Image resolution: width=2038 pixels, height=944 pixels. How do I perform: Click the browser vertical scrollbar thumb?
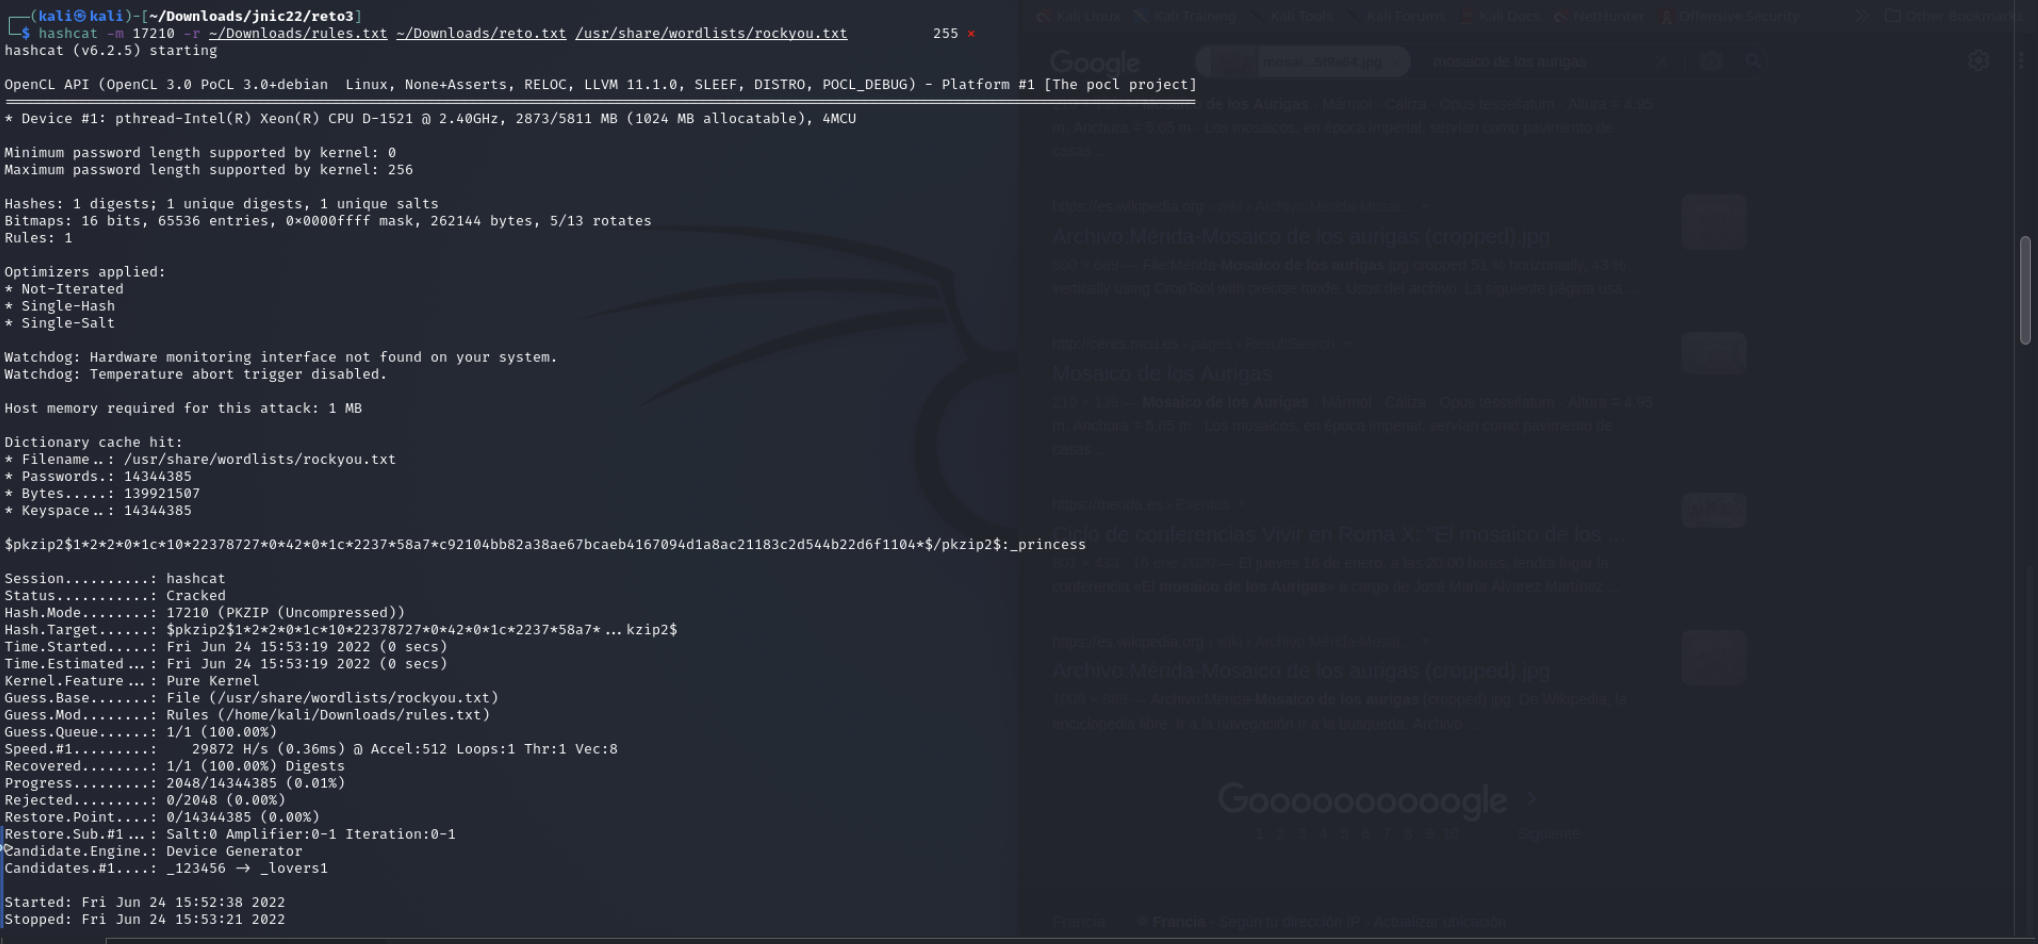point(2025,290)
